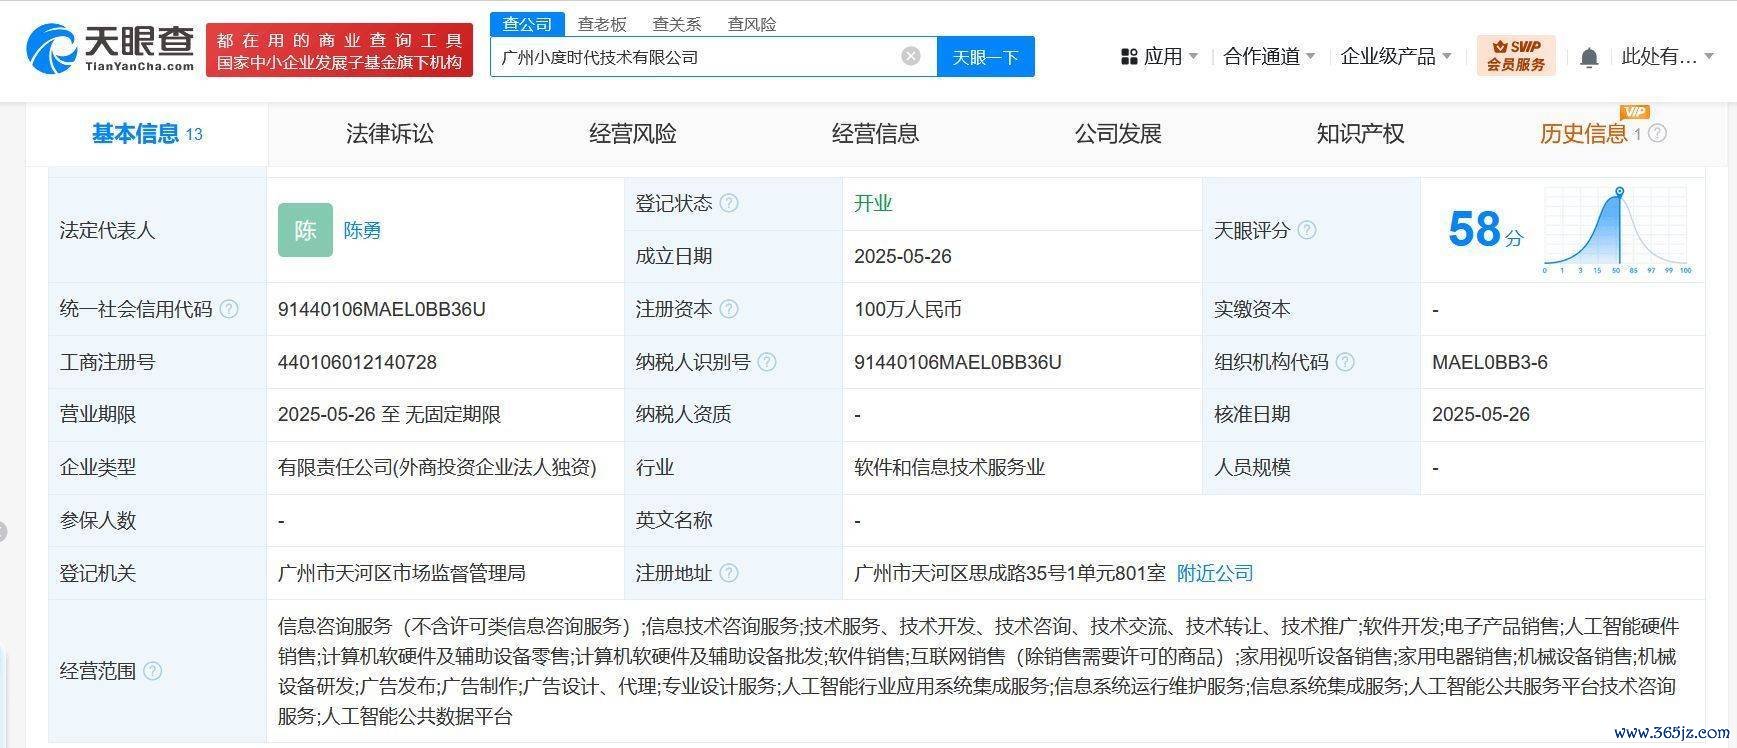Click registration number 440106012140728

[x=357, y=362]
